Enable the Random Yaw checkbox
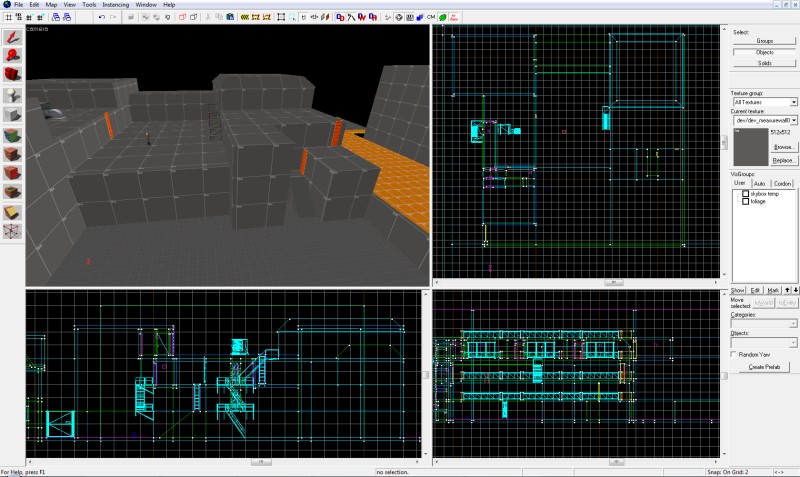This screenshot has height=477, width=800. [734, 354]
